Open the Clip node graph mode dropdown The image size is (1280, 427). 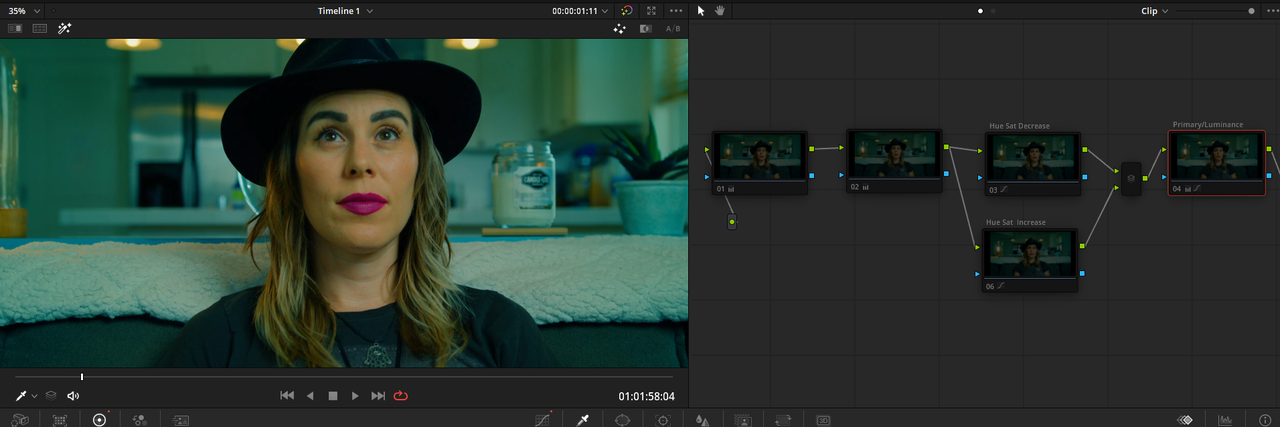pyautogui.click(x=1155, y=10)
